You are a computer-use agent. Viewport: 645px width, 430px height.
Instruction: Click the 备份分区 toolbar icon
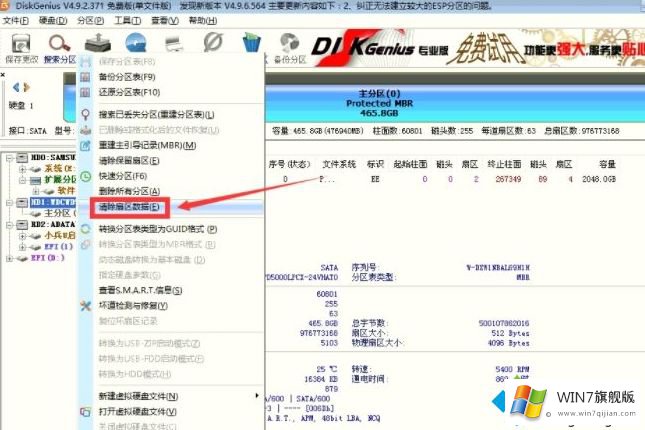pos(290,43)
